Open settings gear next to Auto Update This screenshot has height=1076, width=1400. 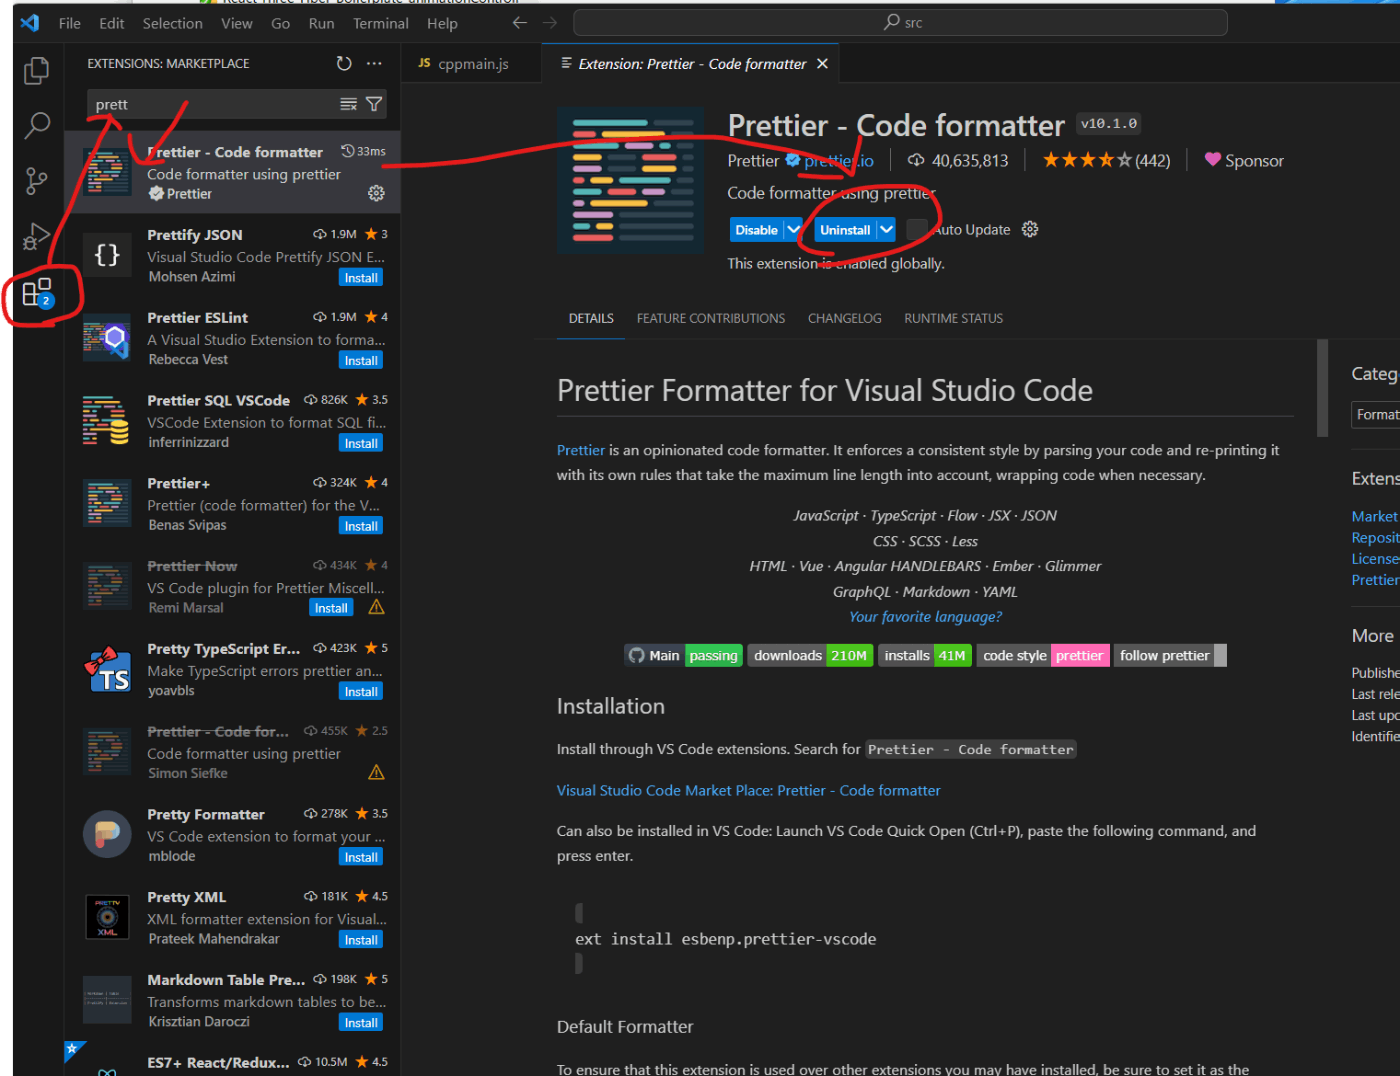click(1030, 230)
